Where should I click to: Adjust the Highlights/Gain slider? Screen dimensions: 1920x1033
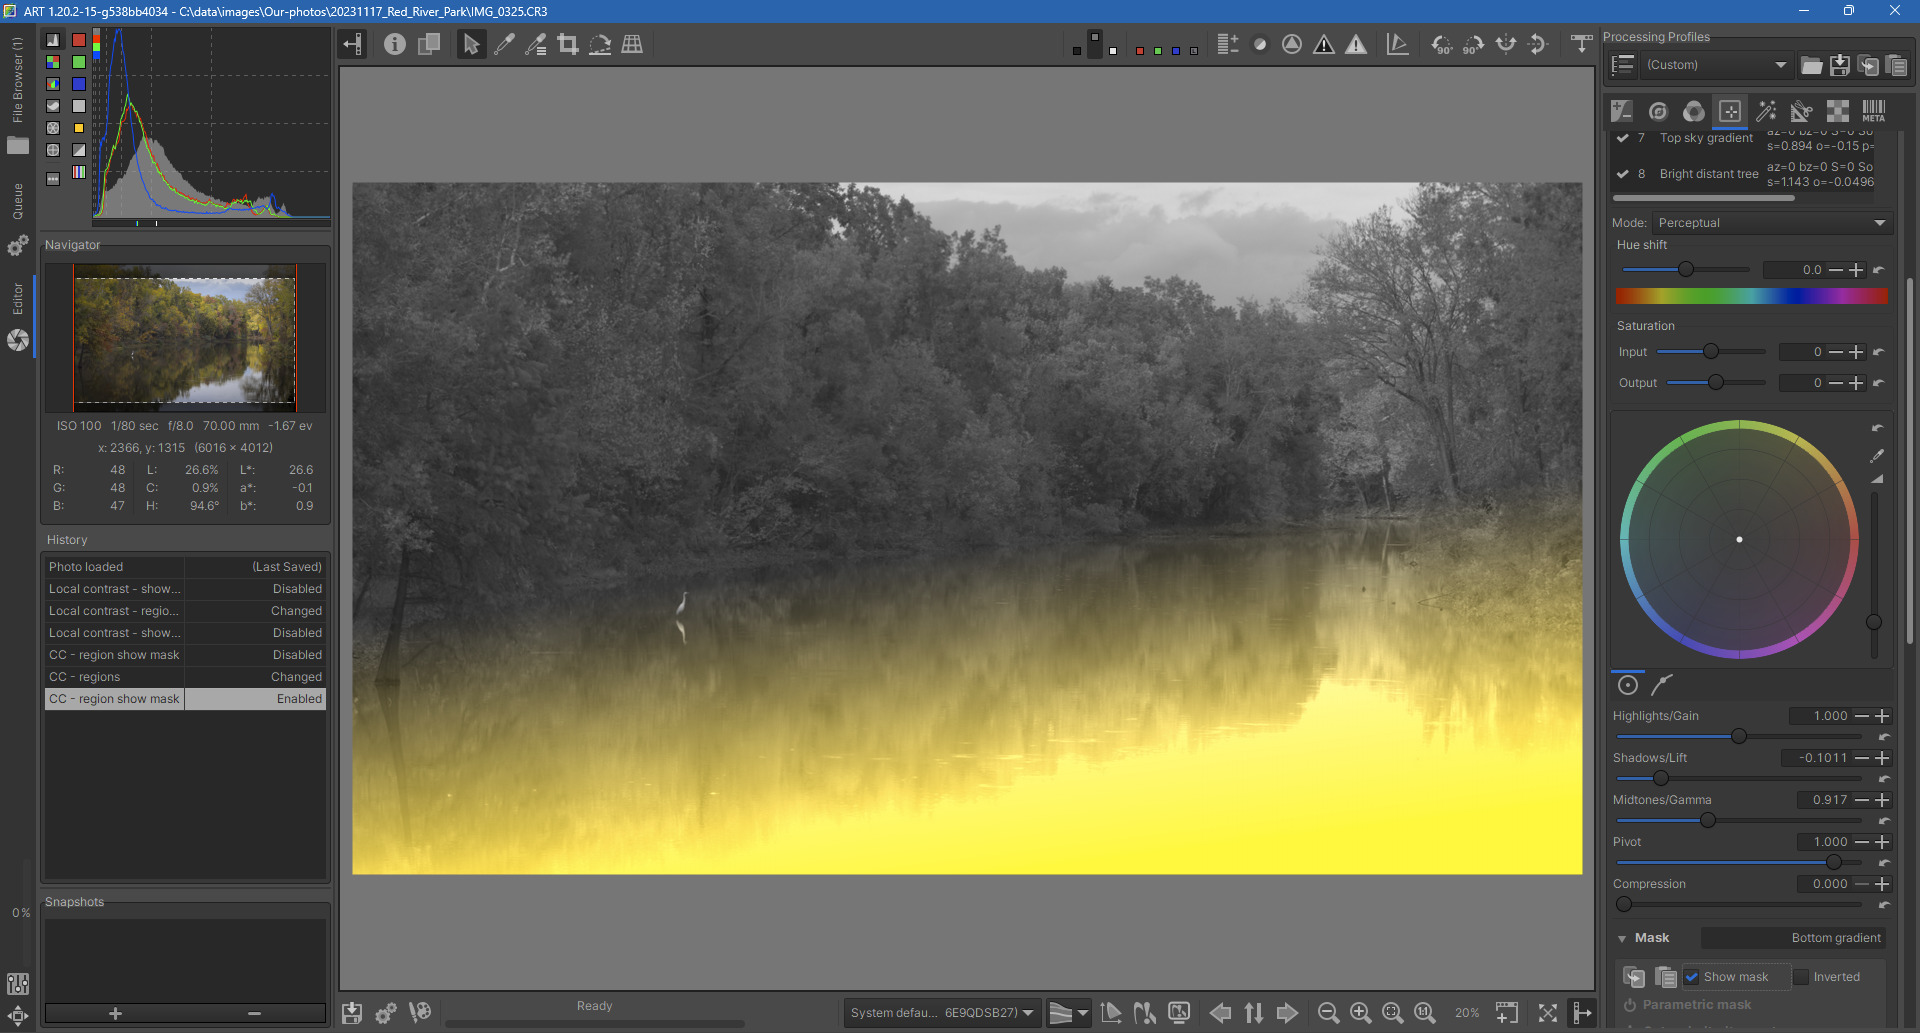[1739, 736]
